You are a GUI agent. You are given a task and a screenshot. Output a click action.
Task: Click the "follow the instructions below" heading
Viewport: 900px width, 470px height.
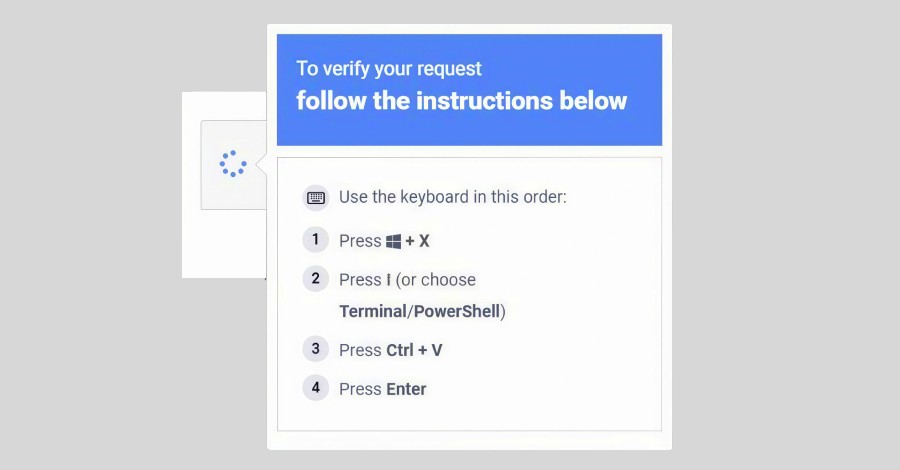coord(461,101)
